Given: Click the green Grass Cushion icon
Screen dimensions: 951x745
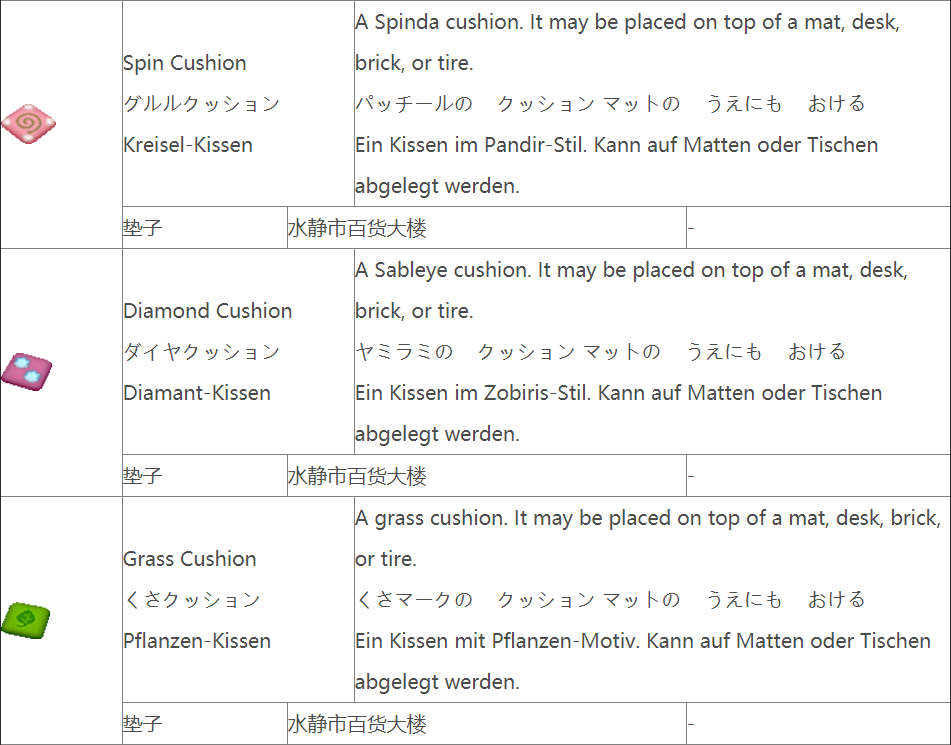Looking at the screenshot, I should 25,621.
